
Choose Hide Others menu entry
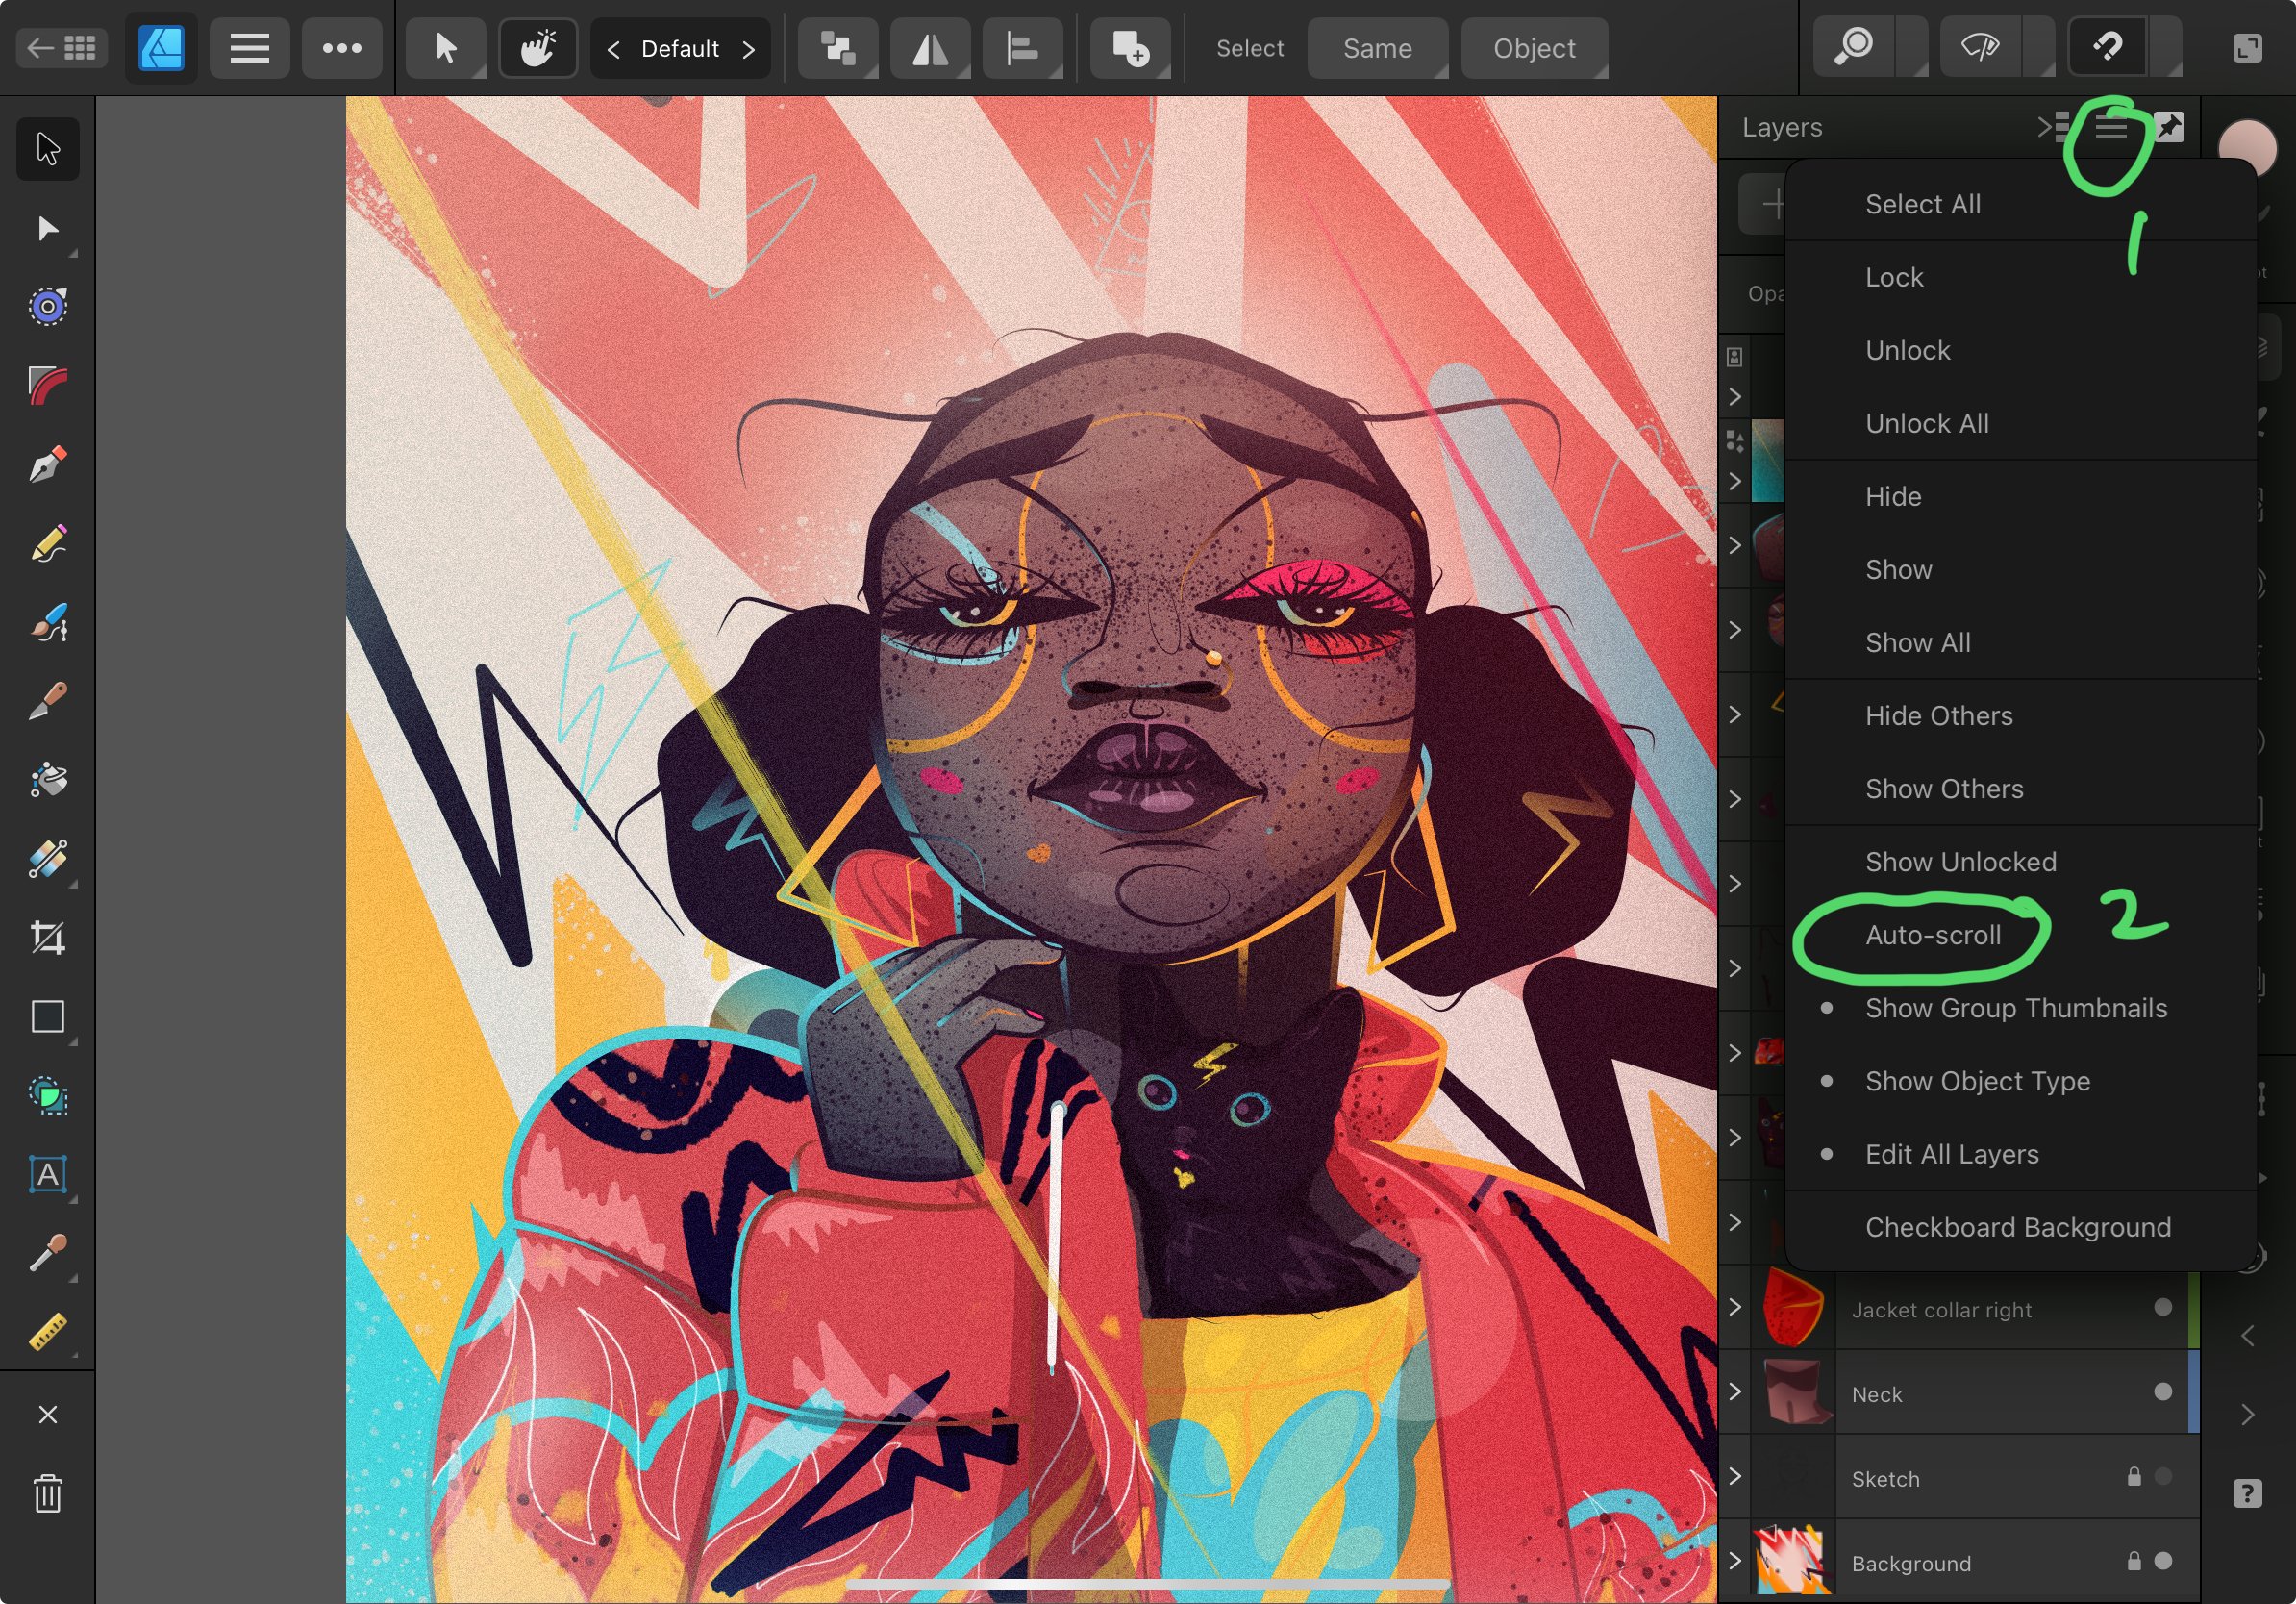2020,716
